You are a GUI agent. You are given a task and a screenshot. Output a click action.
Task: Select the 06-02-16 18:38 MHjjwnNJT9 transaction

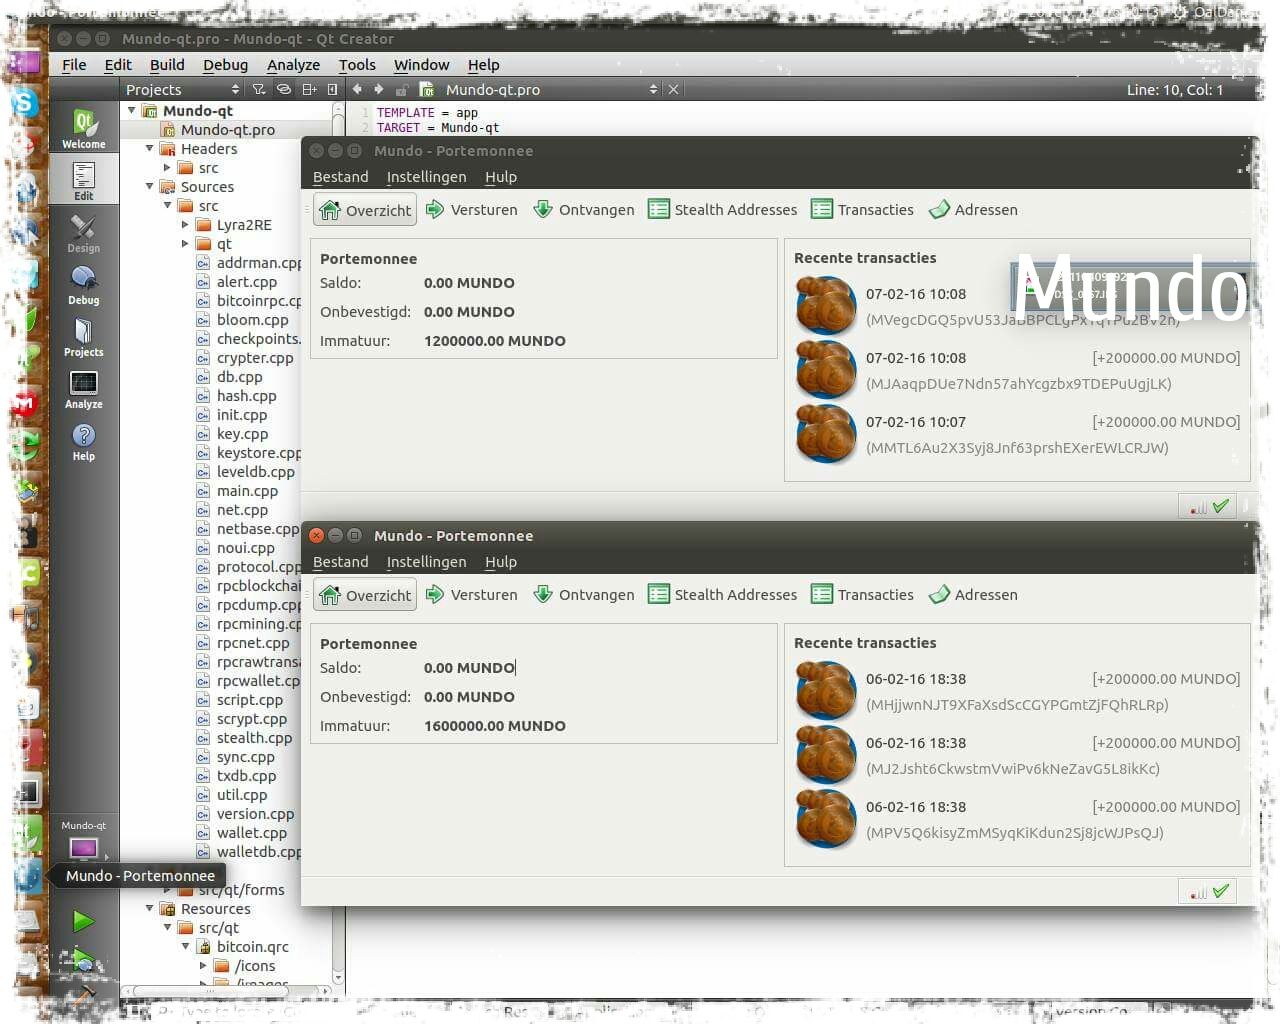click(x=1017, y=691)
